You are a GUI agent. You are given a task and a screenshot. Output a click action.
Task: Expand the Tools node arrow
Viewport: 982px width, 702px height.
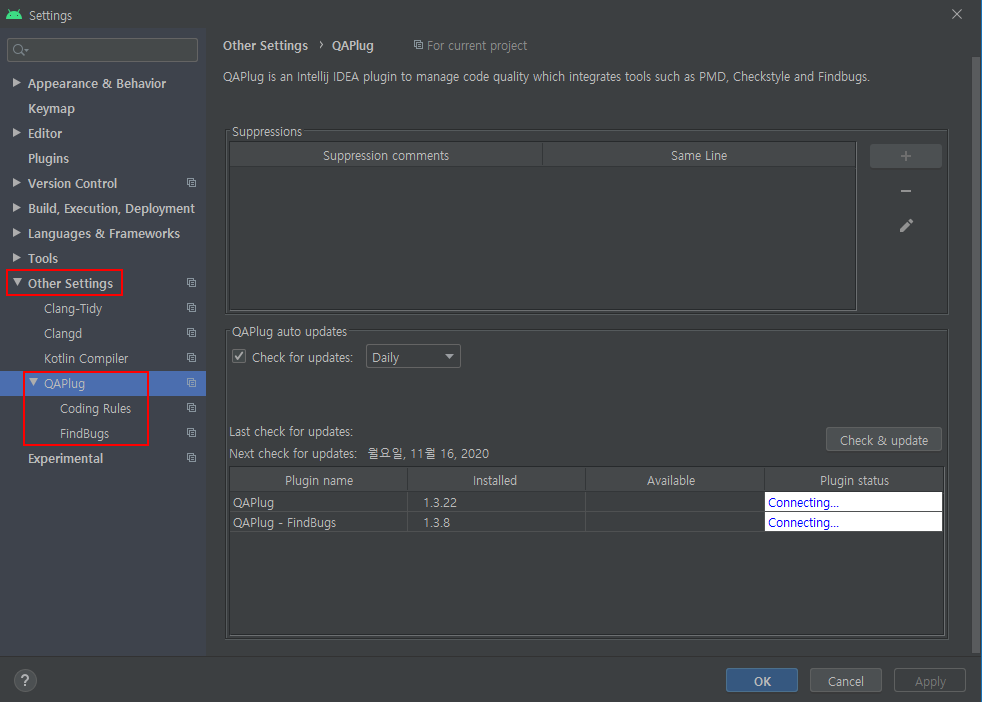click(17, 258)
